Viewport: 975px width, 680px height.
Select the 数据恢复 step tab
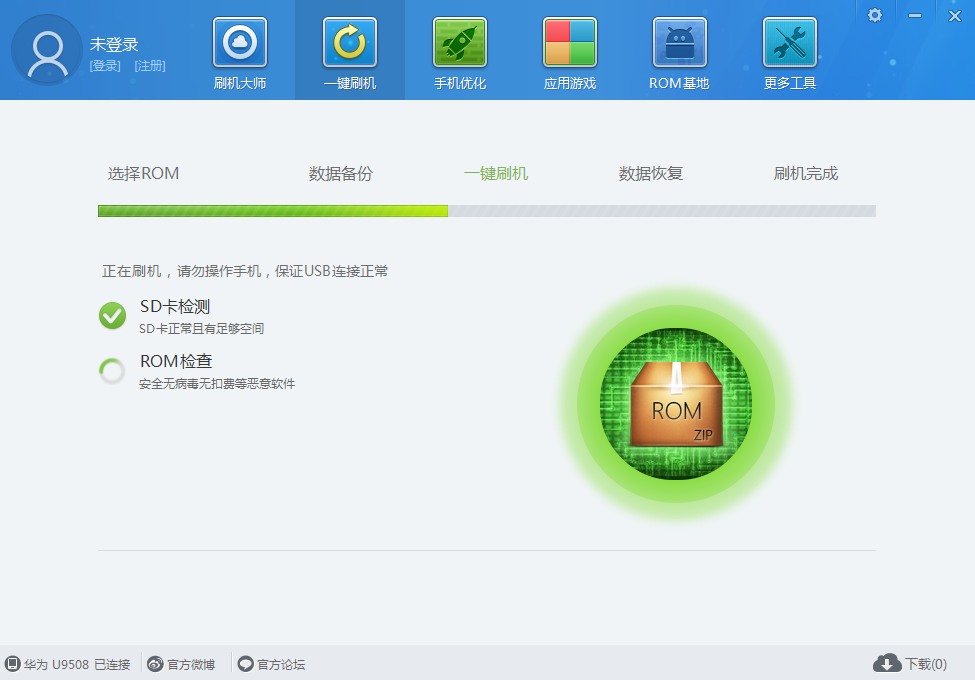coord(650,173)
